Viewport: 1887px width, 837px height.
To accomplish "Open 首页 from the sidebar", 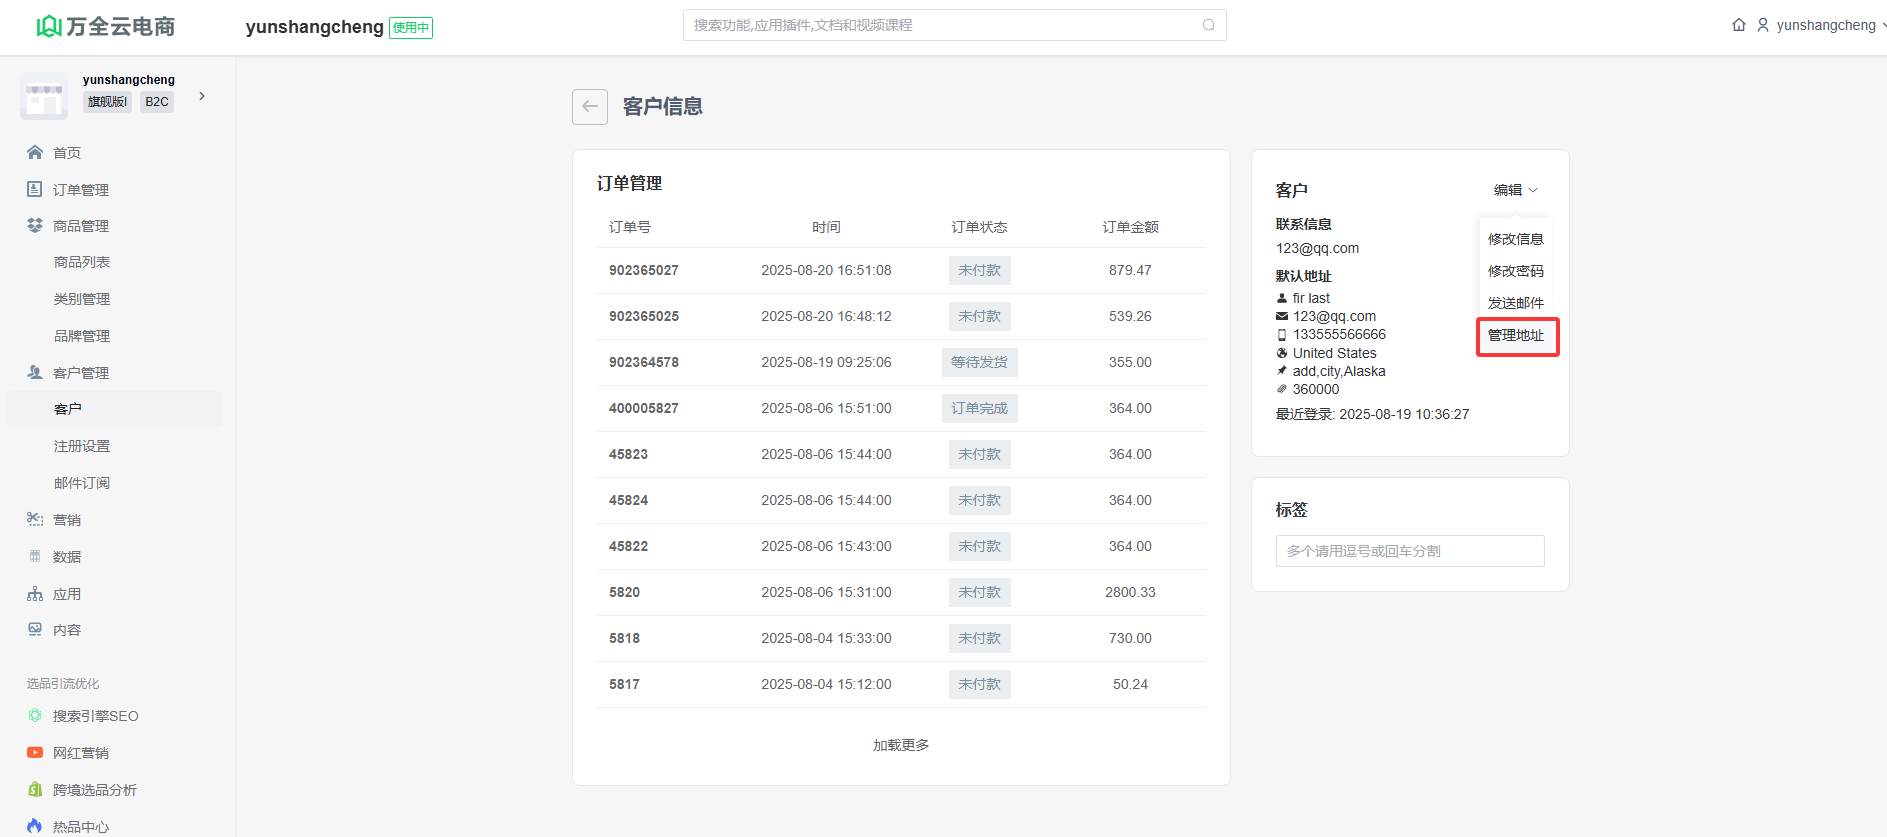I will (67, 153).
